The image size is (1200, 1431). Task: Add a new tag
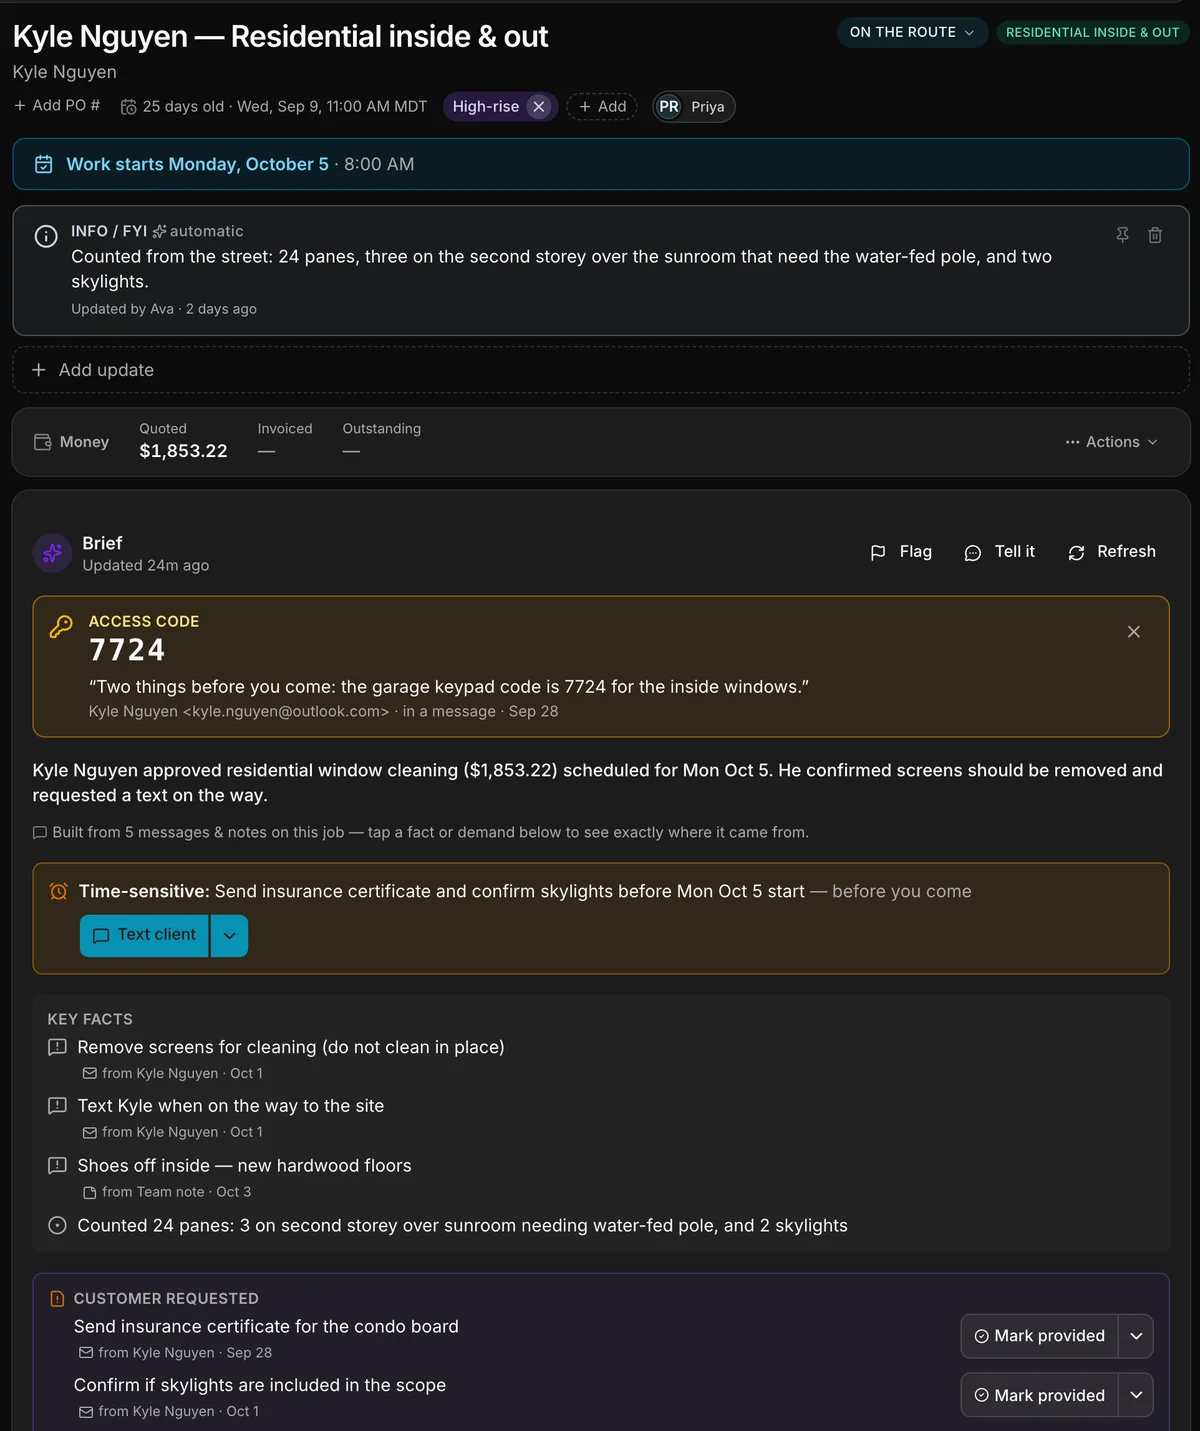(602, 107)
